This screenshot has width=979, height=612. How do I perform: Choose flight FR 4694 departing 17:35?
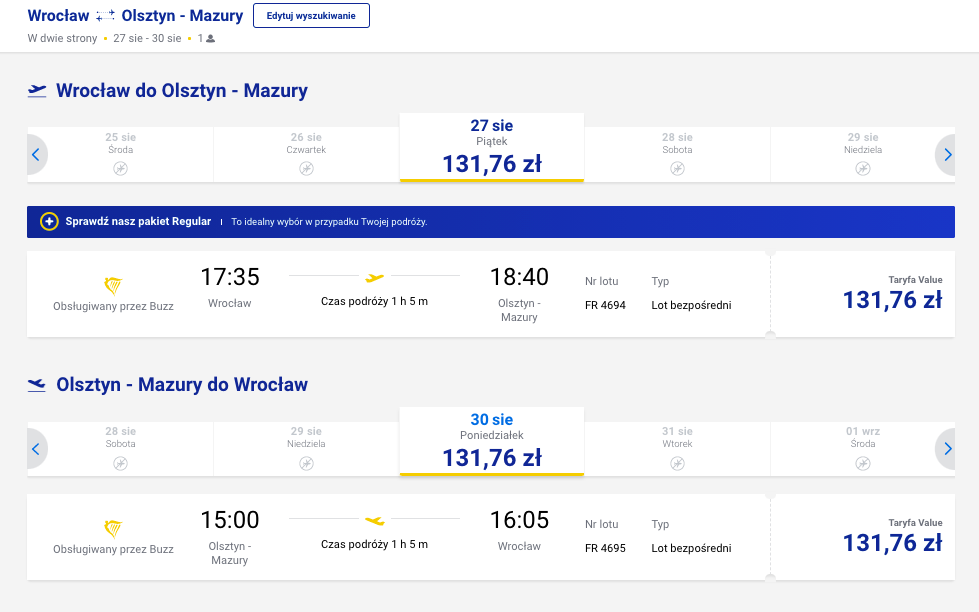(x=398, y=294)
